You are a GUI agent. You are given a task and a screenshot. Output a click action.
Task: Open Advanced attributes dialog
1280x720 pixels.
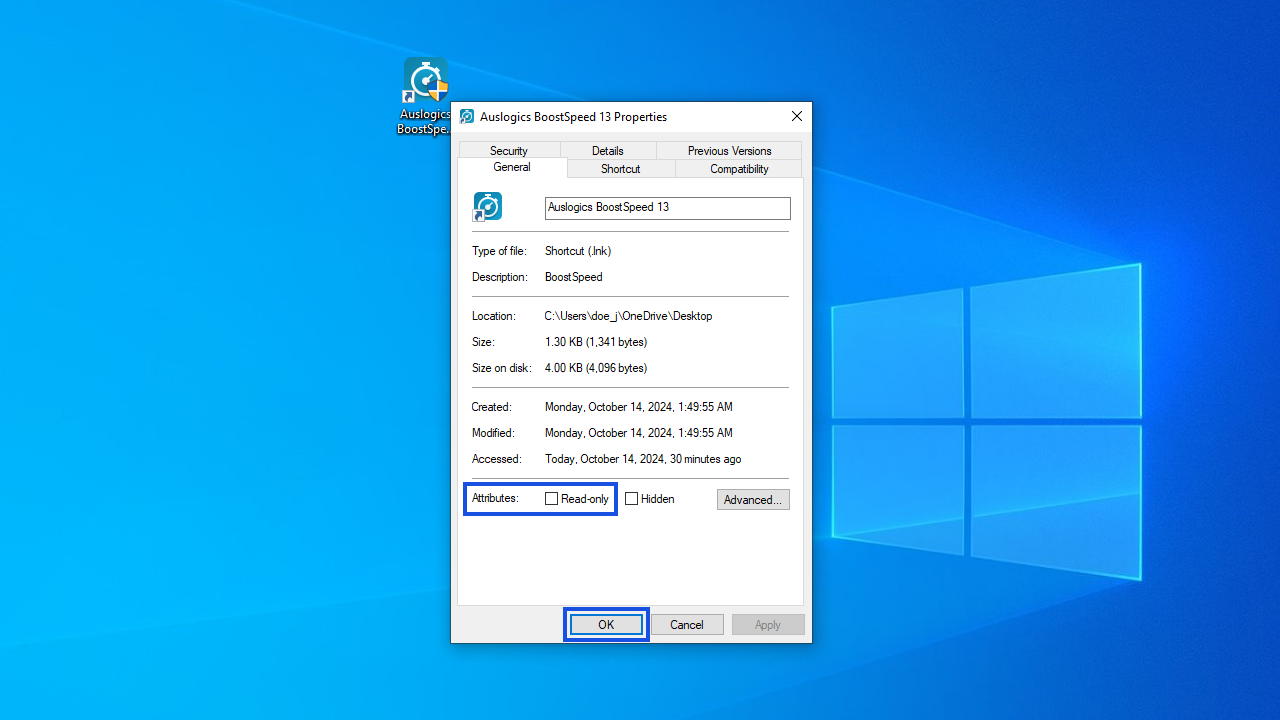(753, 499)
